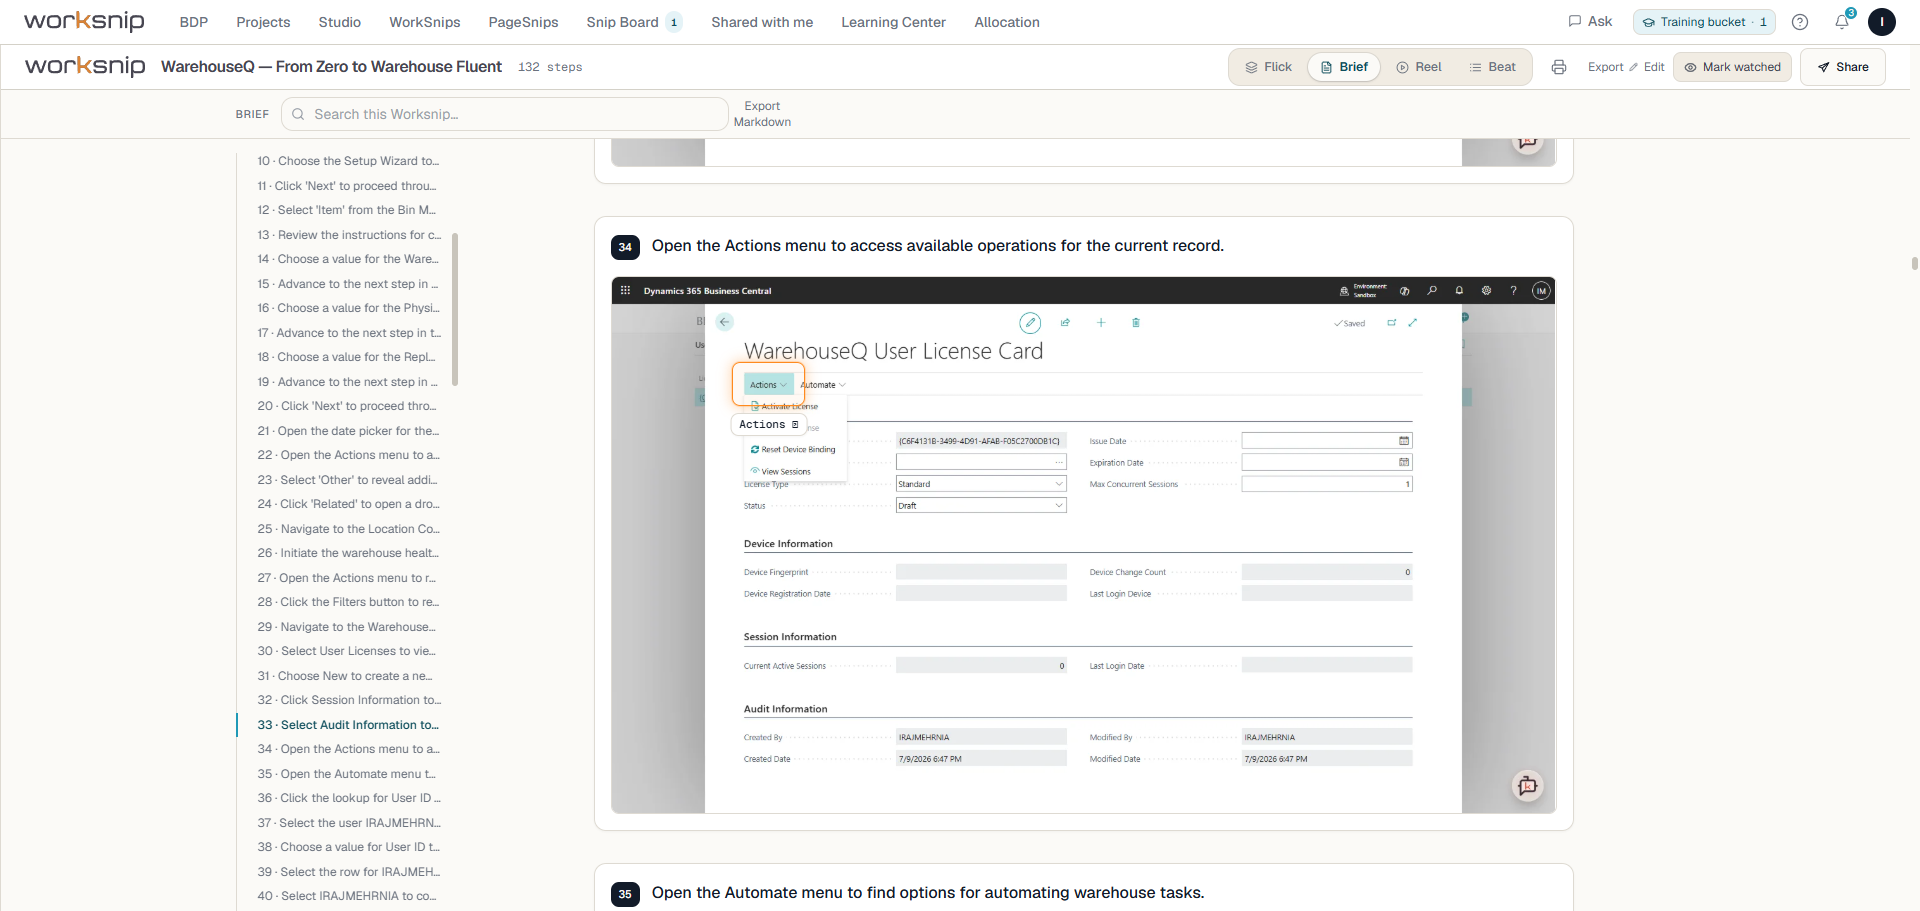Click the edit pencil icon in the license card
Image resolution: width=1920 pixels, height=911 pixels.
pyautogui.click(x=1030, y=323)
